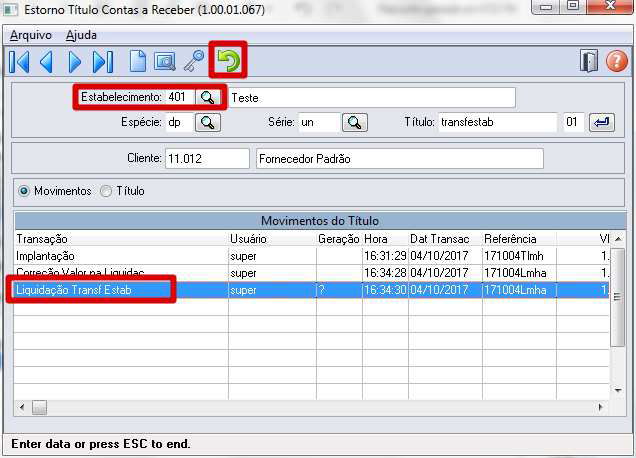
Task: Click the blue confirm arrow beside Título
Action: [602, 122]
